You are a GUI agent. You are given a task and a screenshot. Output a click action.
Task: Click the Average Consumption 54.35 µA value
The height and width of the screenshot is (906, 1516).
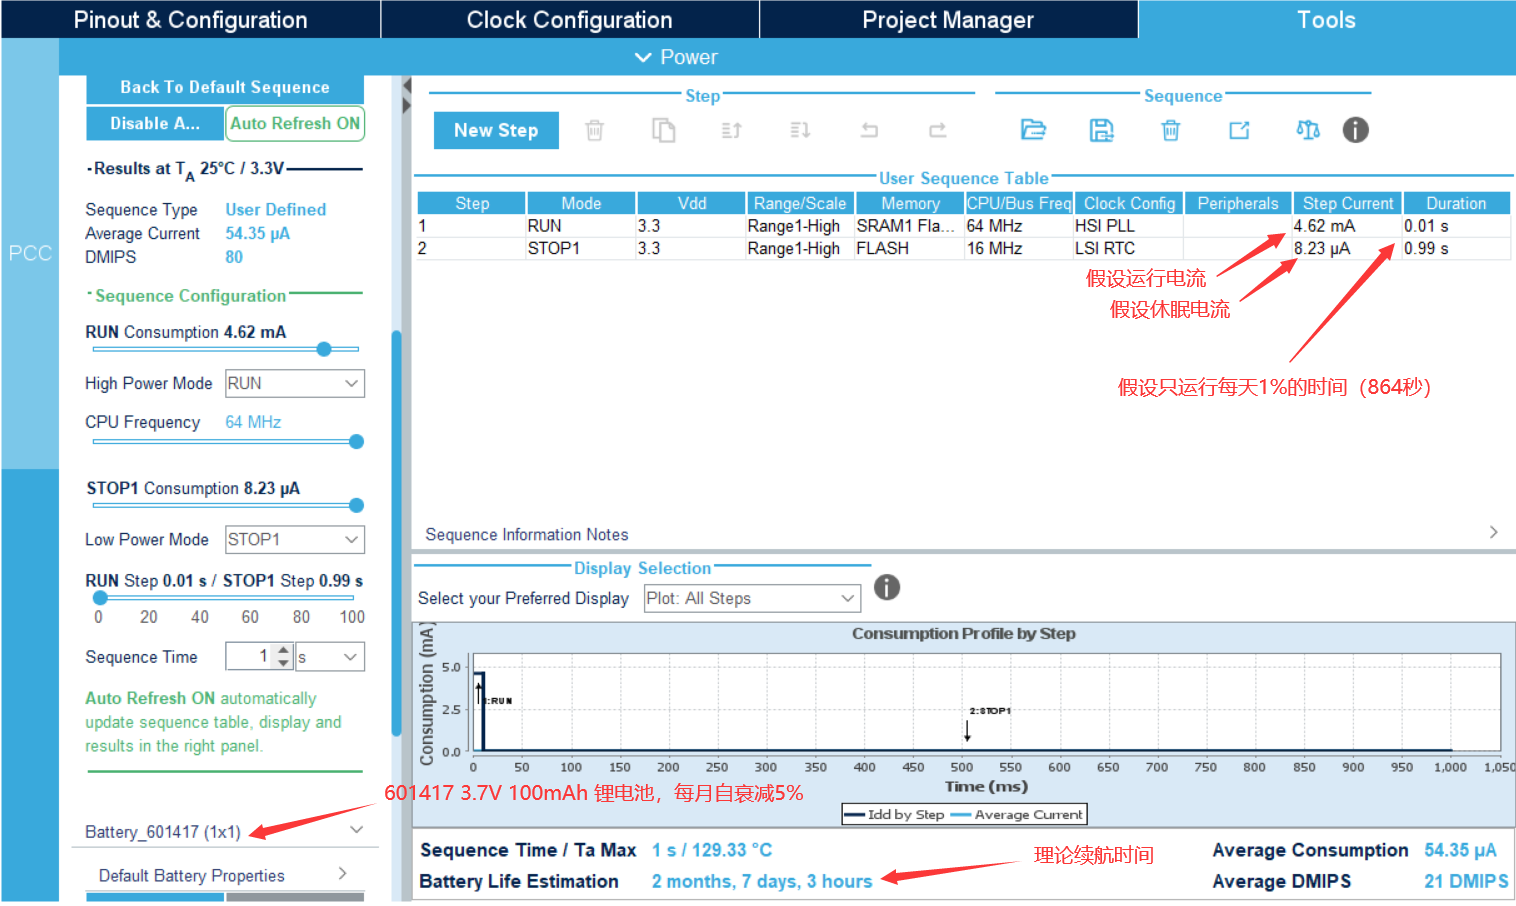coord(1460,850)
